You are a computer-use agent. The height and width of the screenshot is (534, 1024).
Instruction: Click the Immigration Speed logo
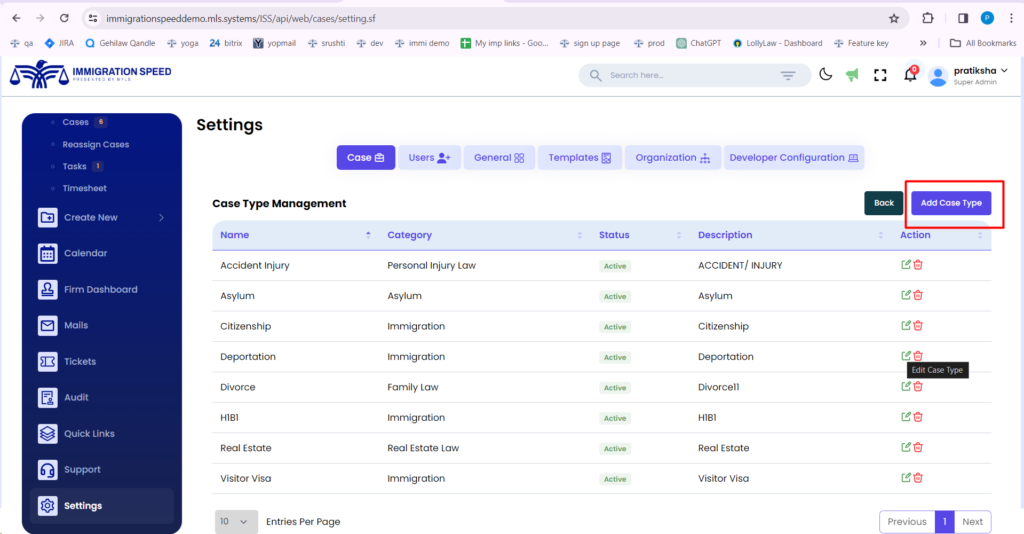(x=91, y=74)
